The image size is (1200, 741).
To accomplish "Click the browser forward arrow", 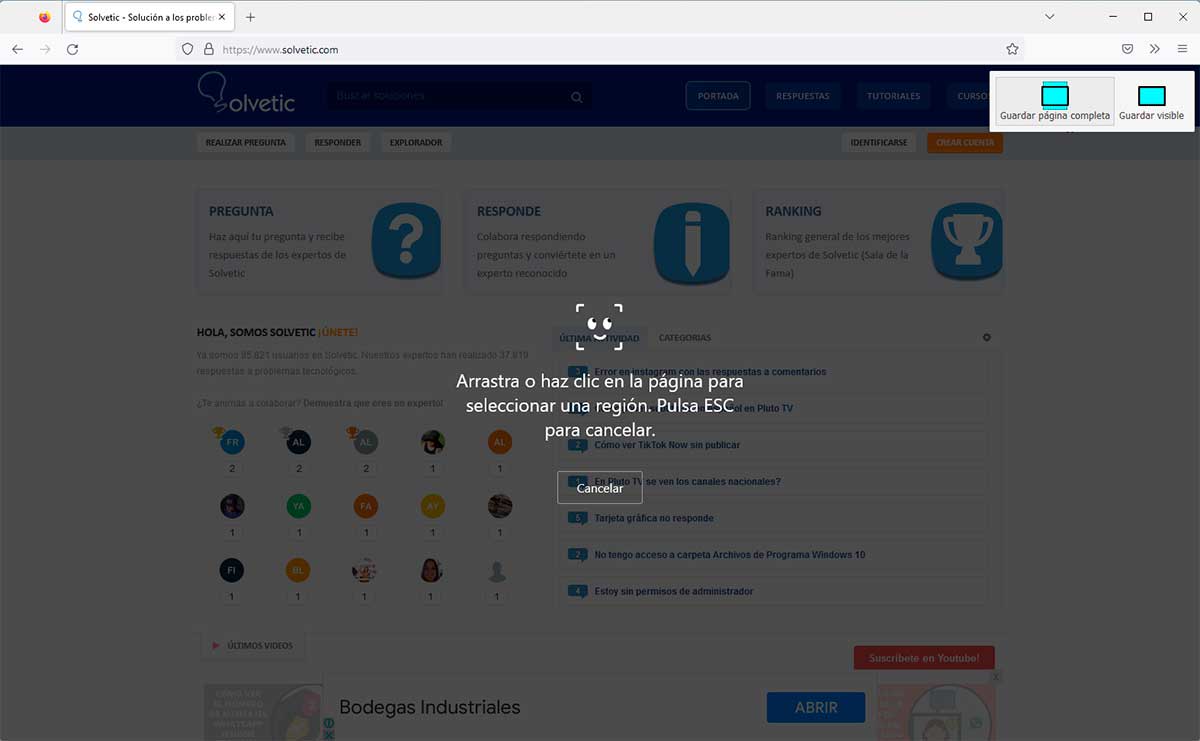I will coord(45,49).
